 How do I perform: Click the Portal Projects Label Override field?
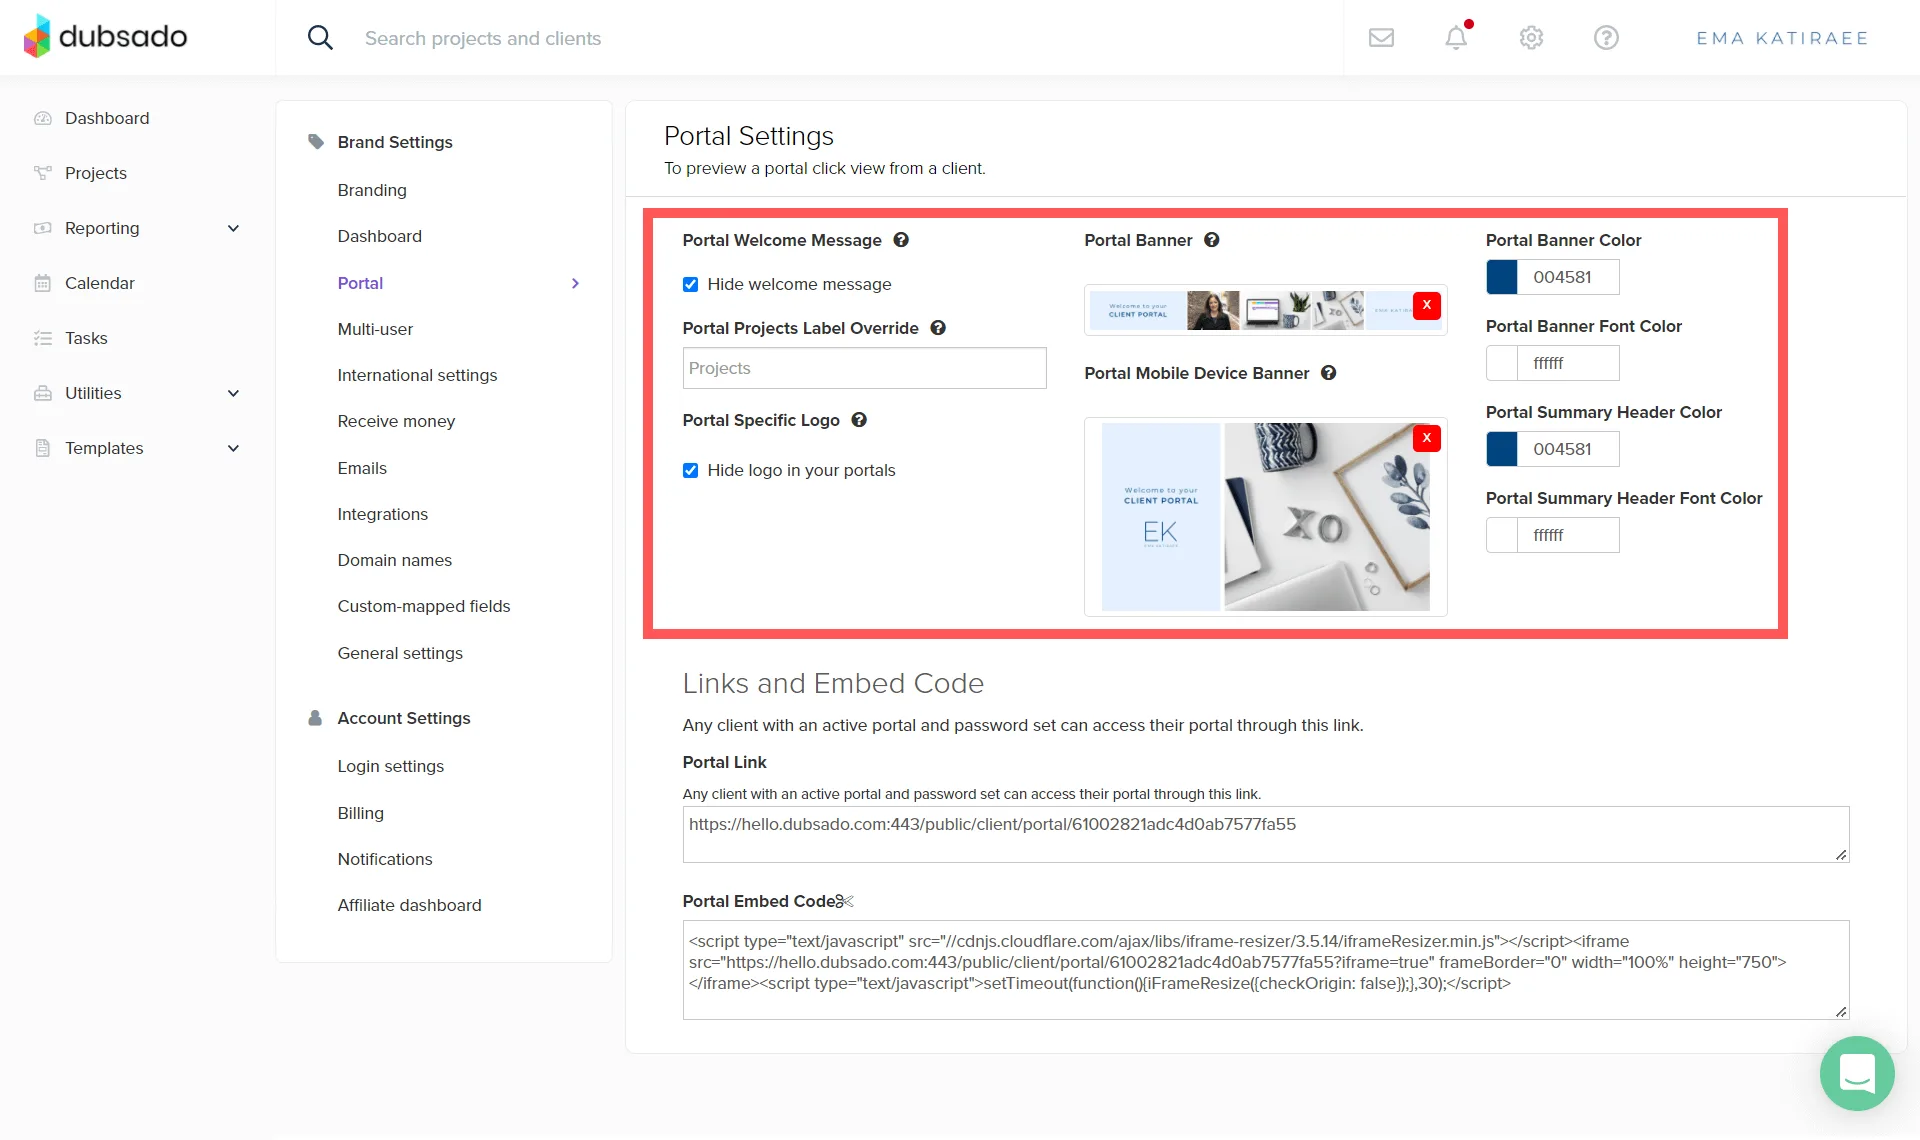coord(864,368)
